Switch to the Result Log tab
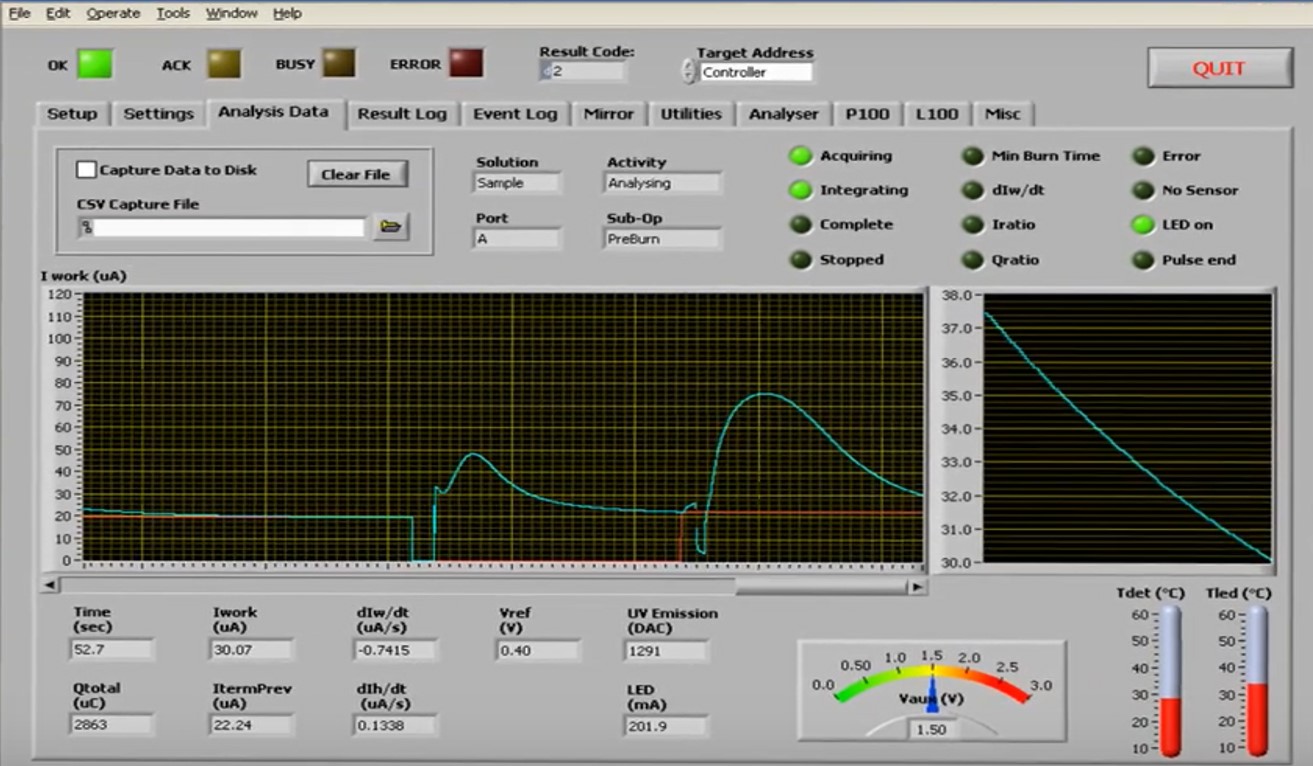Screen dimensions: 1313x766 point(402,114)
